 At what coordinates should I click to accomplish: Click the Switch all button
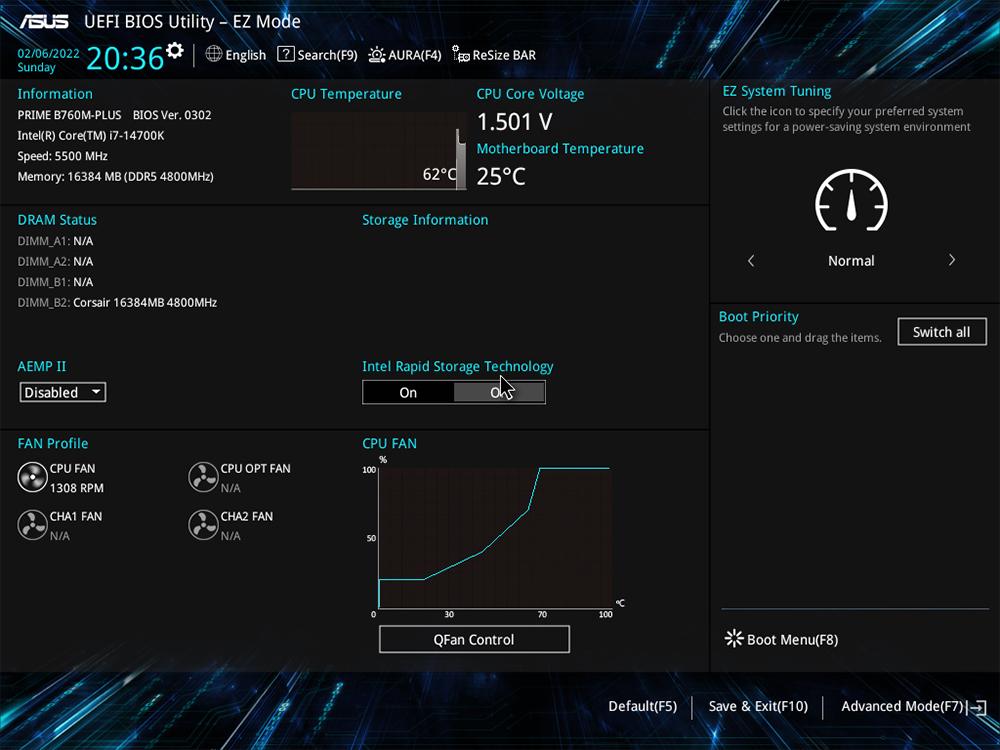pos(941,332)
